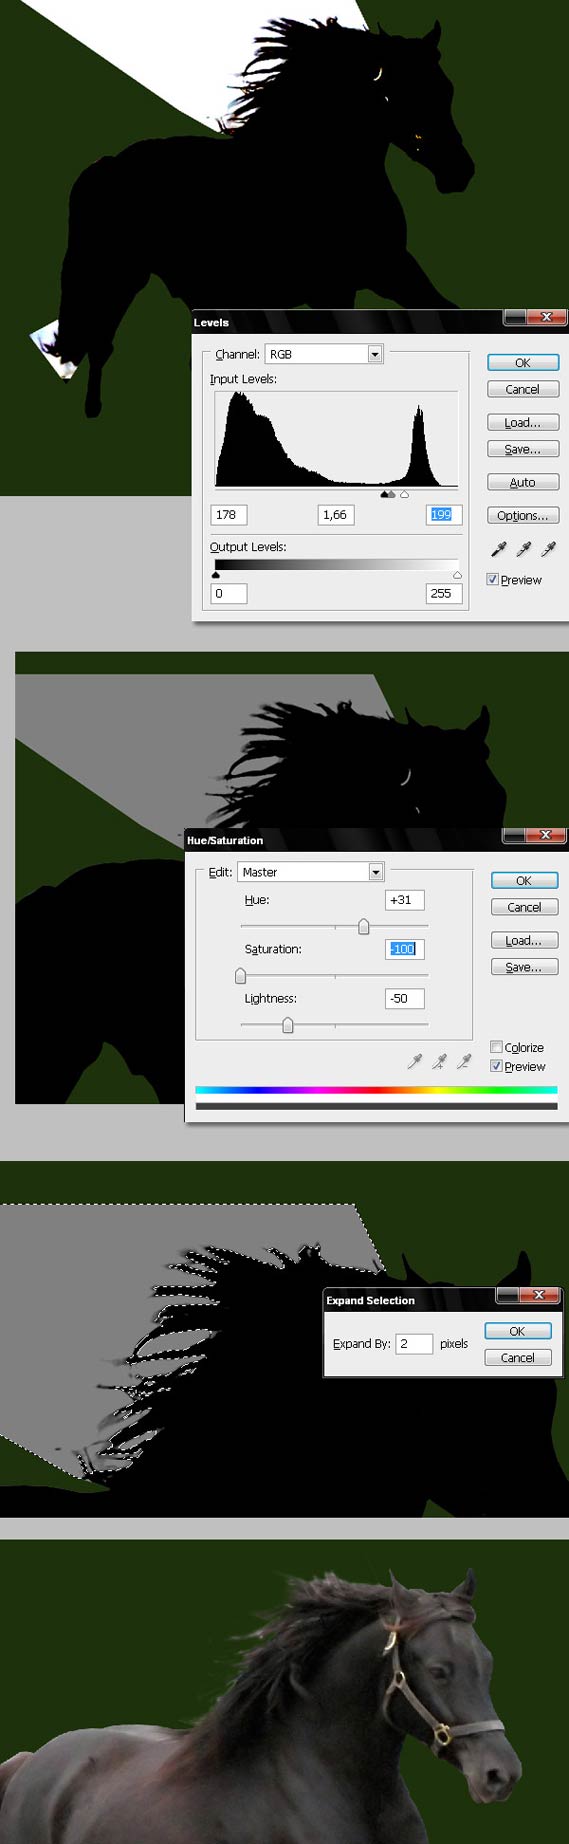Open the Edit Master dropdown
569x1844 pixels.
(311, 872)
